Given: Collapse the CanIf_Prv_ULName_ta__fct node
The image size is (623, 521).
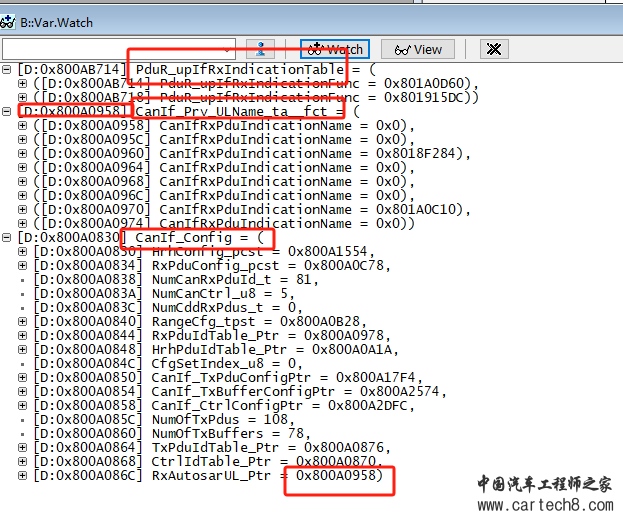Looking at the screenshot, I should (7, 111).
